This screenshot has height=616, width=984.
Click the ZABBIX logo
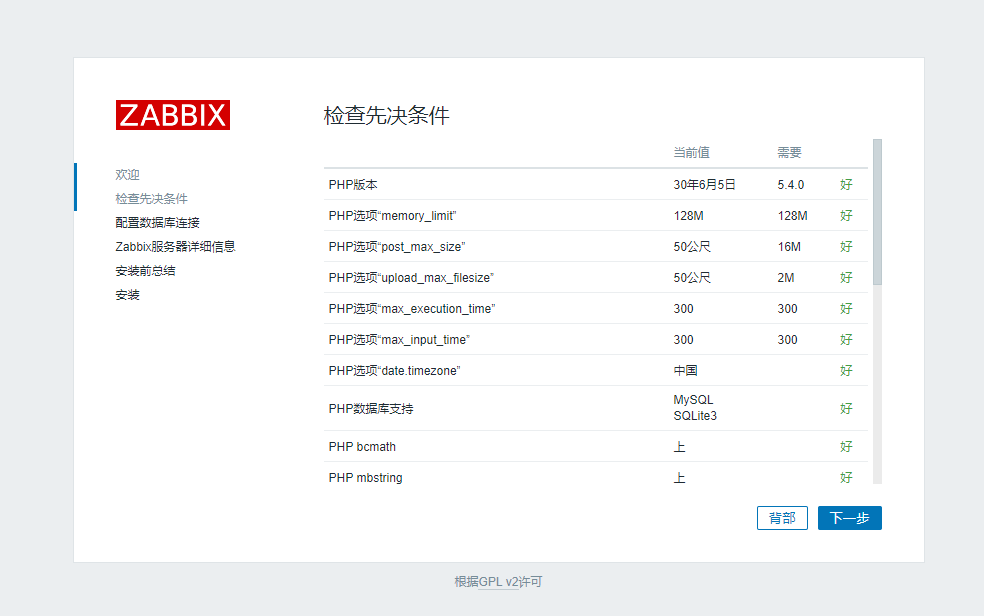tap(173, 115)
